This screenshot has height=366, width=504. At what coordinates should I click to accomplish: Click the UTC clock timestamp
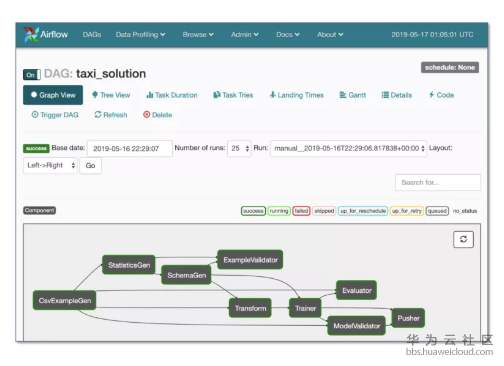(432, 35)
